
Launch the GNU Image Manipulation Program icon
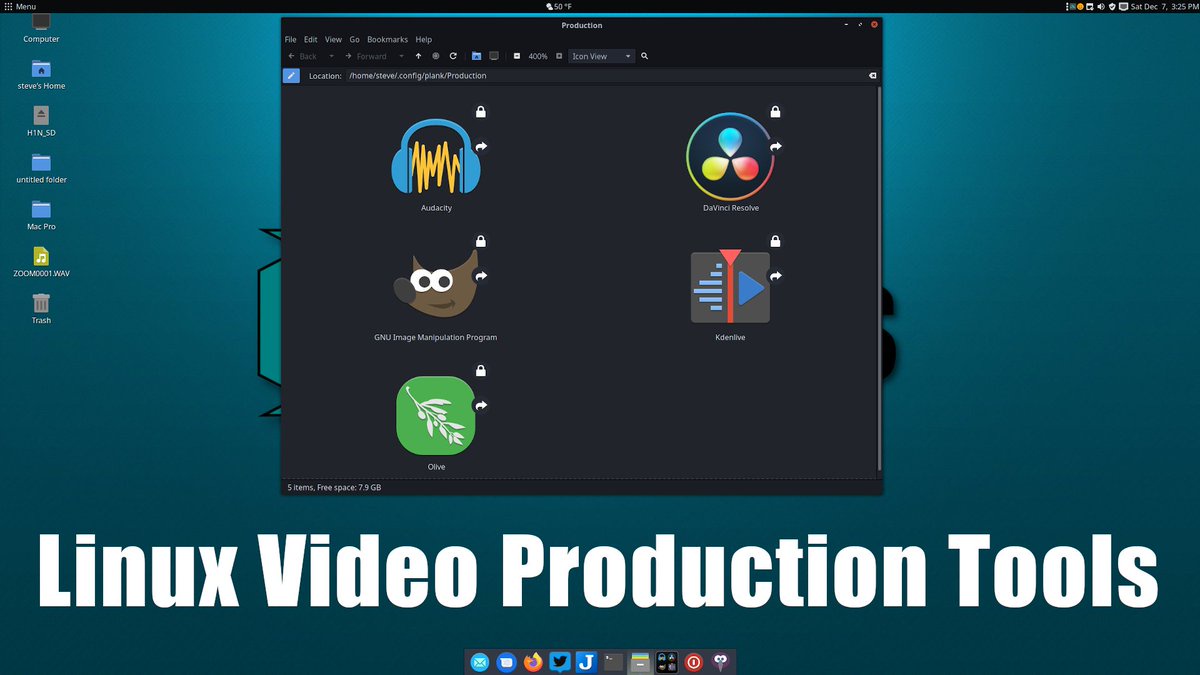[435, 285]
